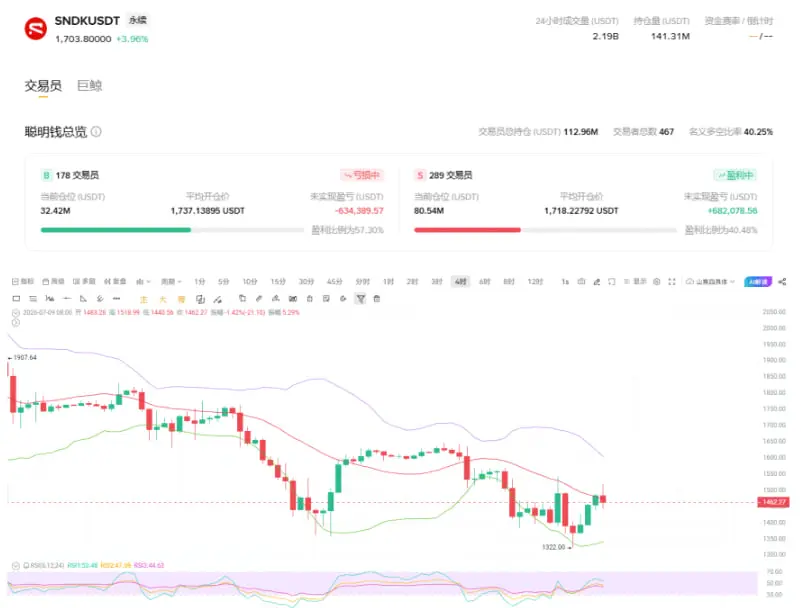Open the info icon beside 聪明钱总览
801x608 pixels.
click(96, 132)
